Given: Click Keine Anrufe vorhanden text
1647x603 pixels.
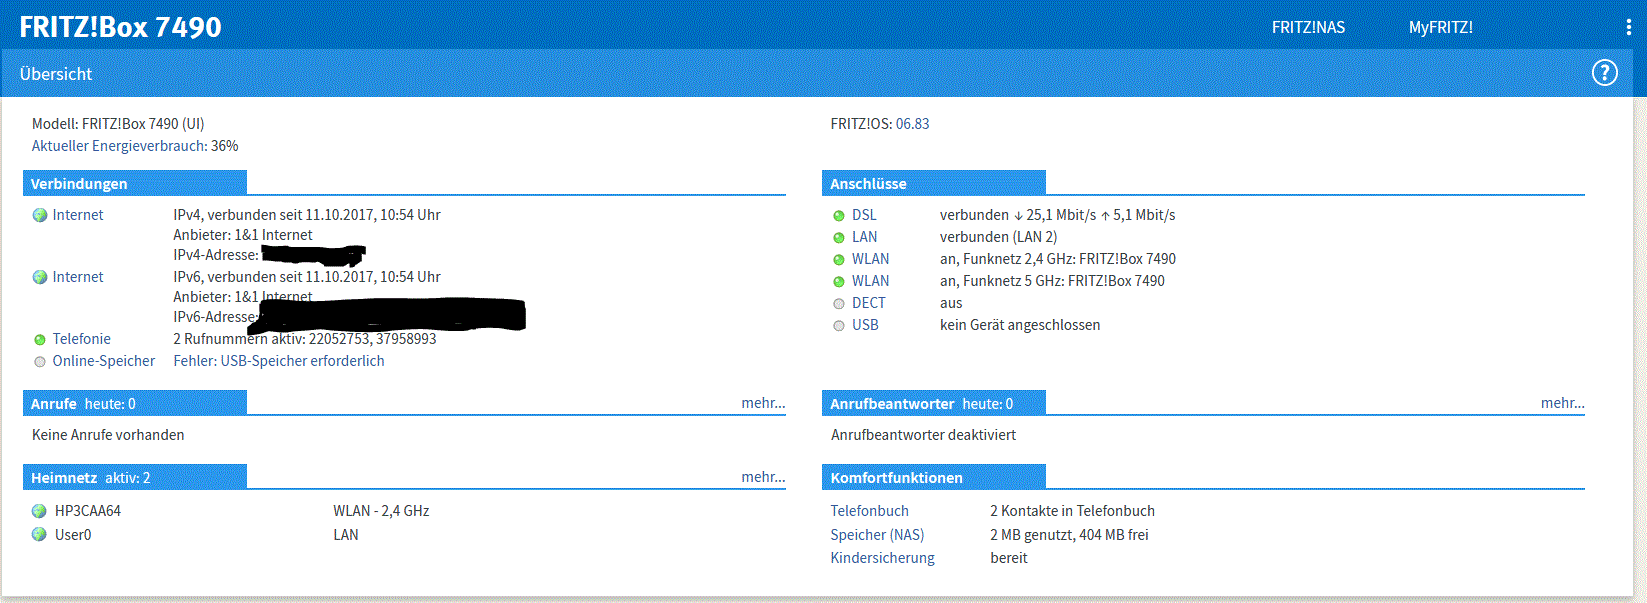Looking at the screenshot, I should 108,435.
